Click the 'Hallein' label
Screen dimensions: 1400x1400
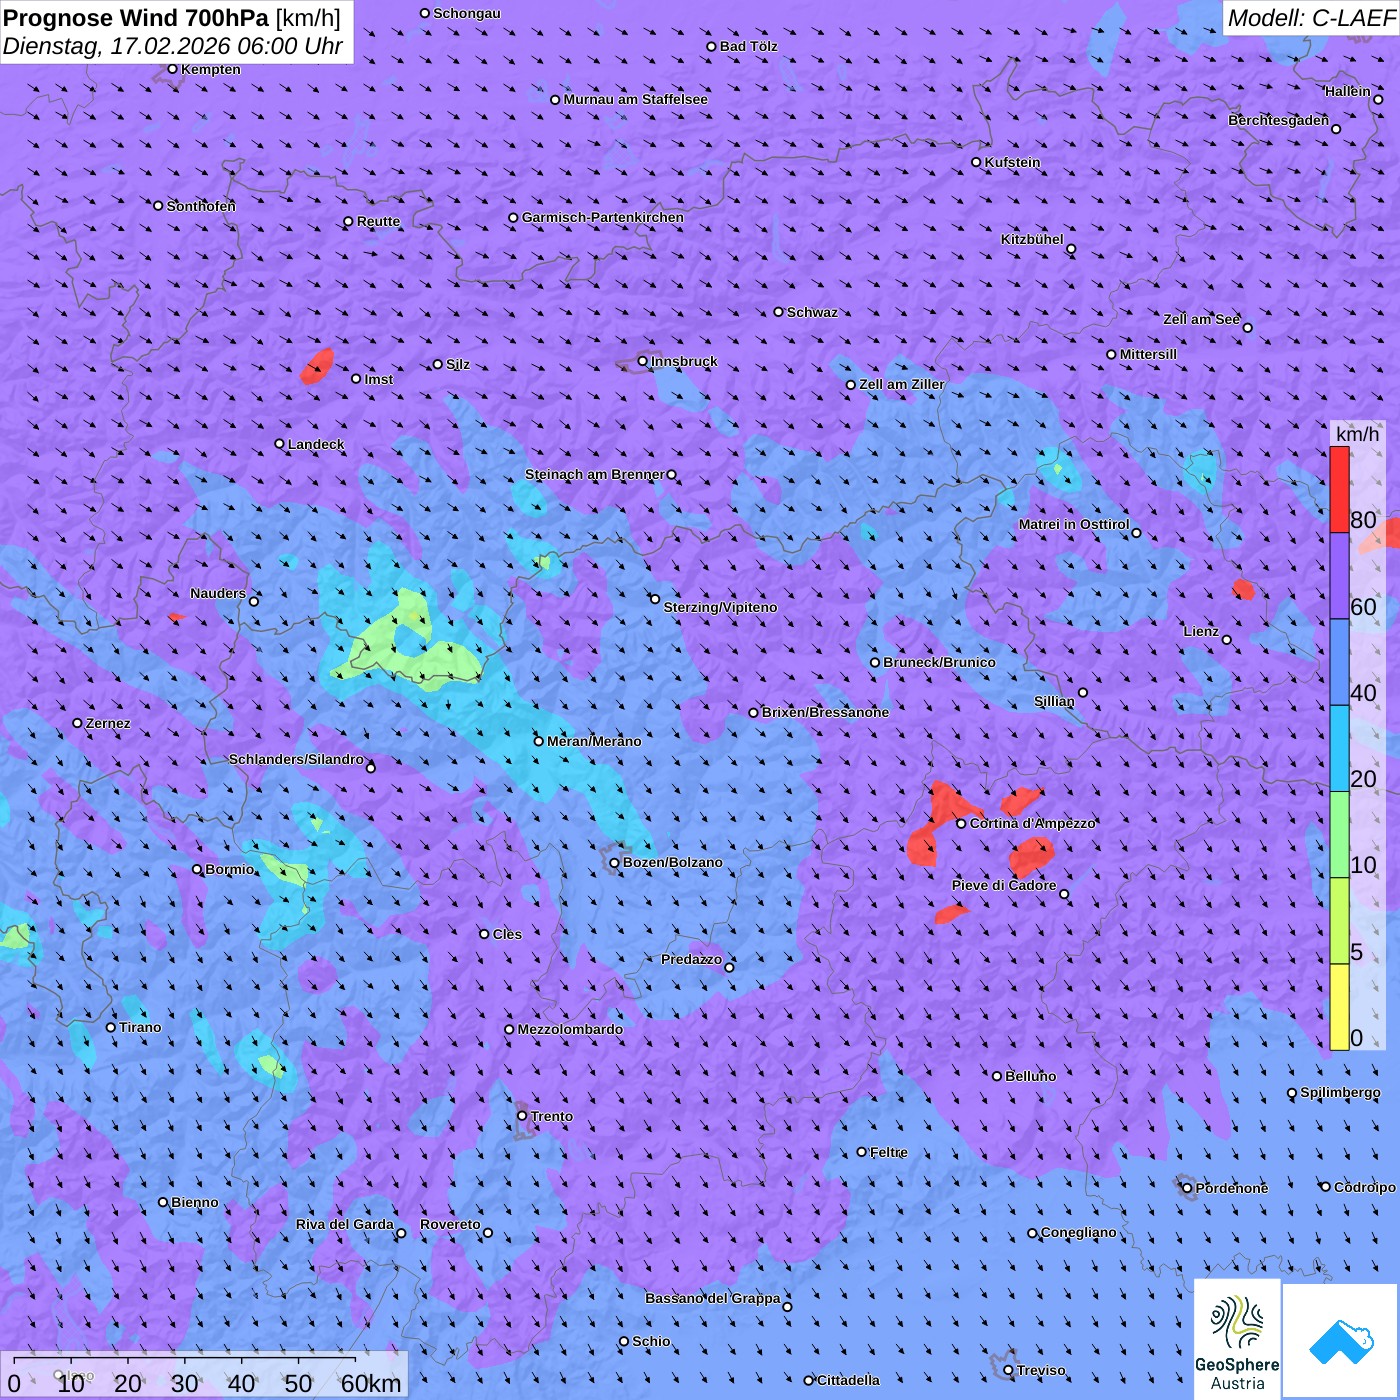1348,91
